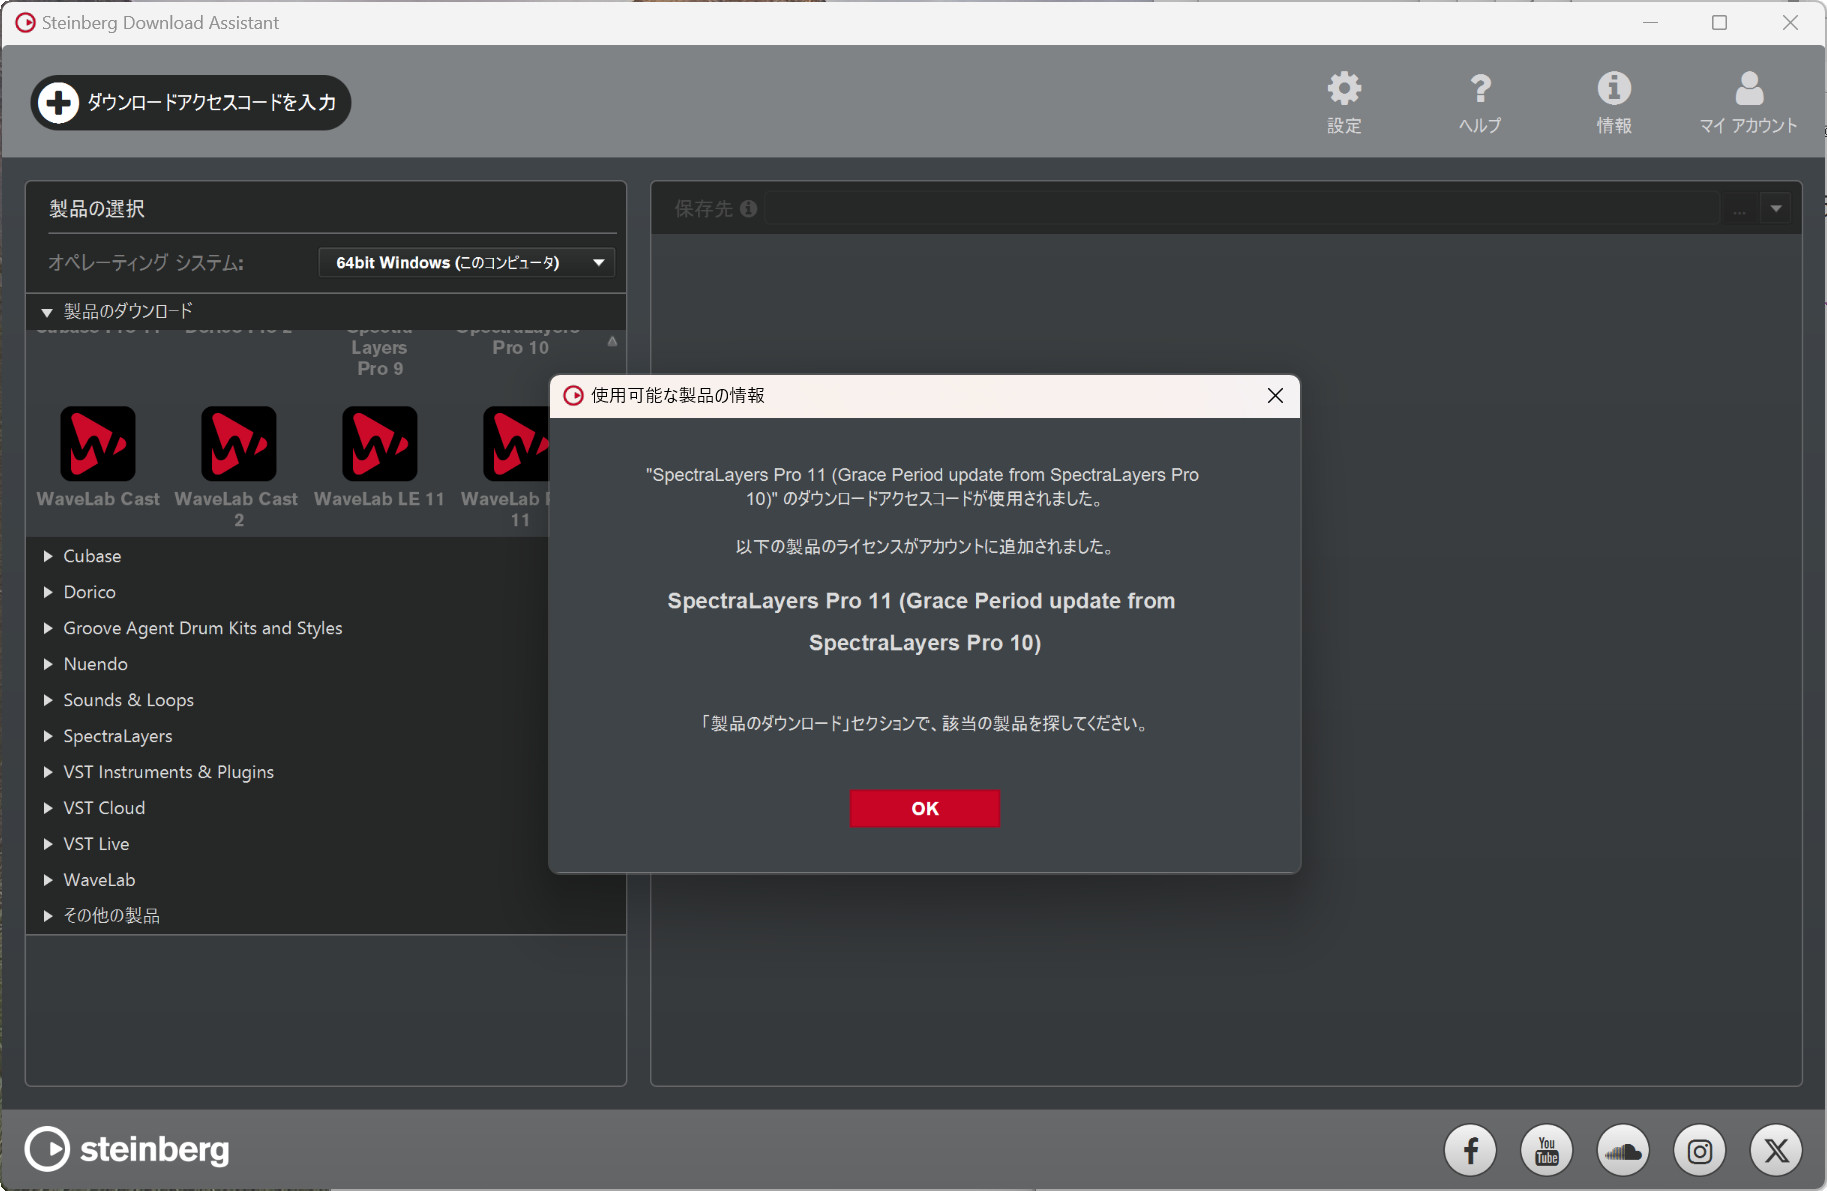Open Steinberg SoundCloud icon

click(x=1623, y=1150)
